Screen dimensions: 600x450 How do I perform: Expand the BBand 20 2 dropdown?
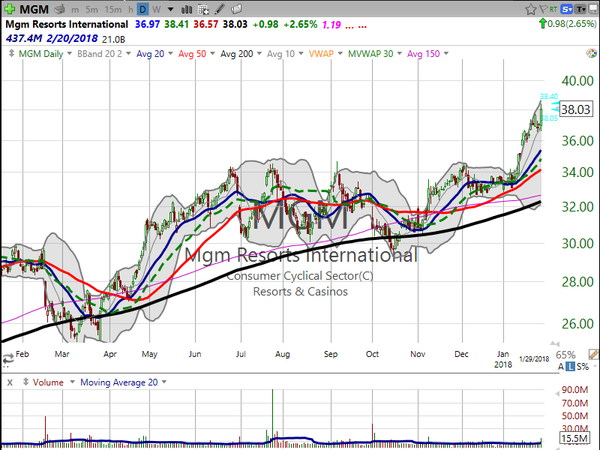click(129, 54)
